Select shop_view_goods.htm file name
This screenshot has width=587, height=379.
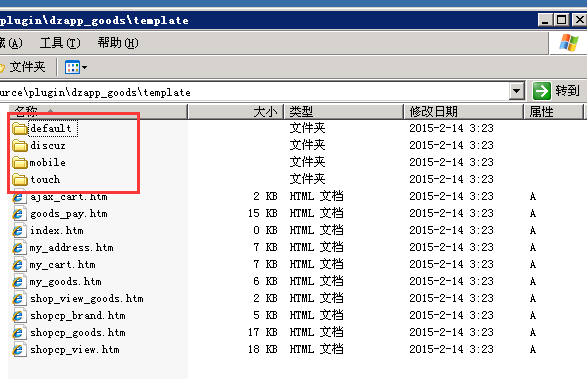click(87, 299)
